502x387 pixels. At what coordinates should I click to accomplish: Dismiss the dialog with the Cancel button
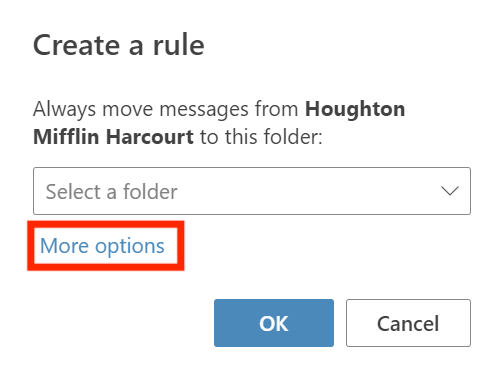408,323
